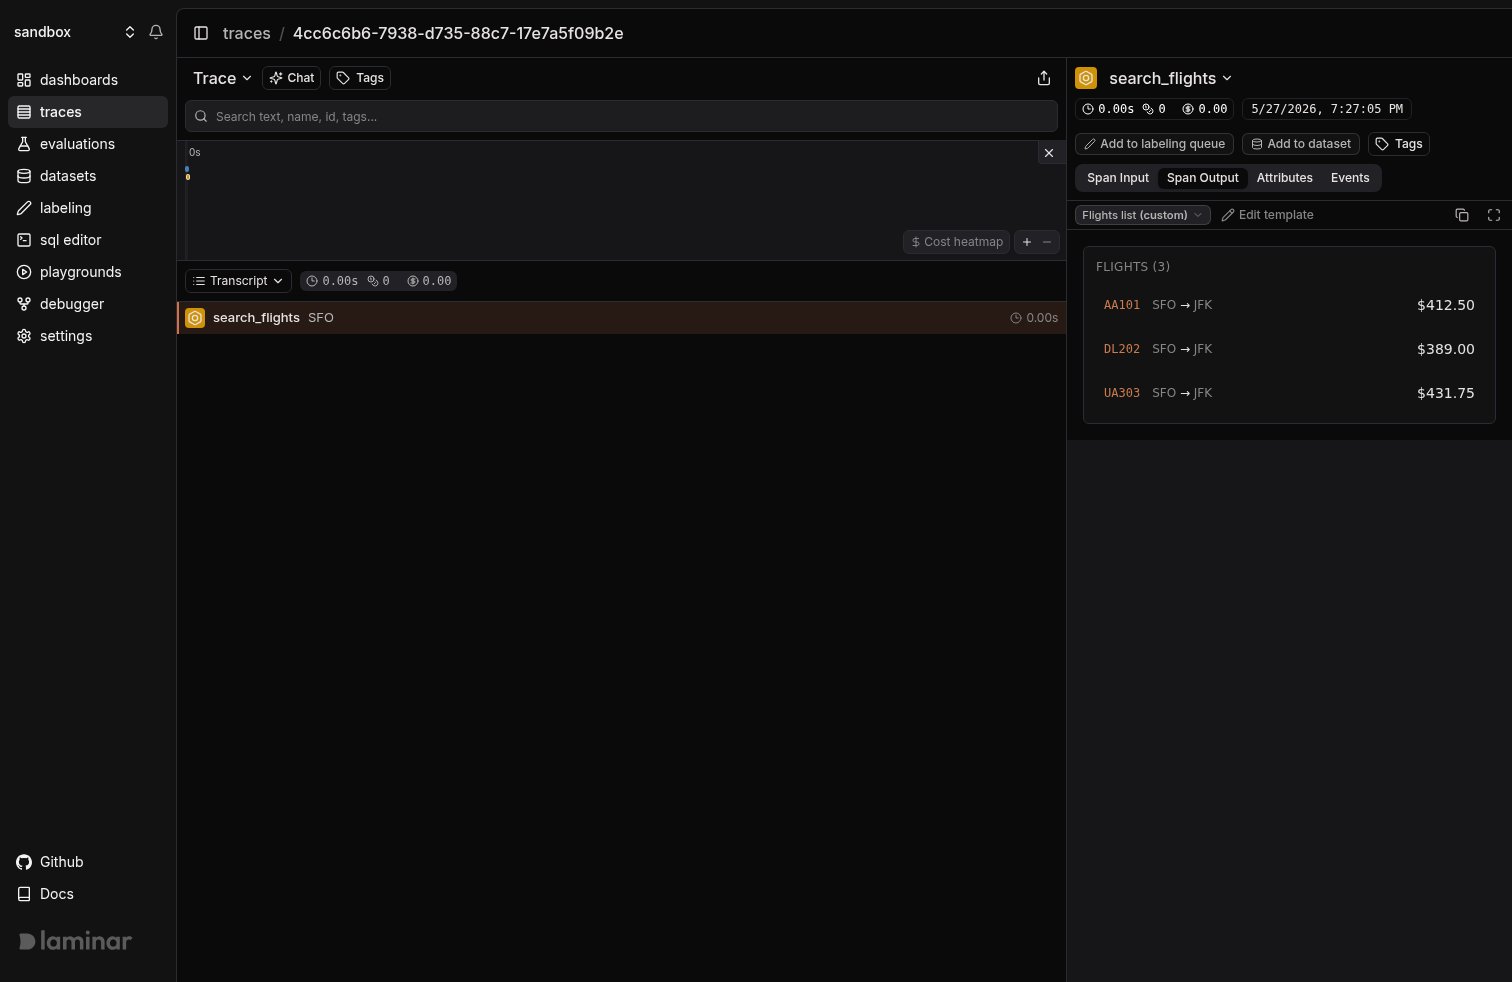Open evaluations page
Viewport: 1512px width, 982px height.
point(88,144)
